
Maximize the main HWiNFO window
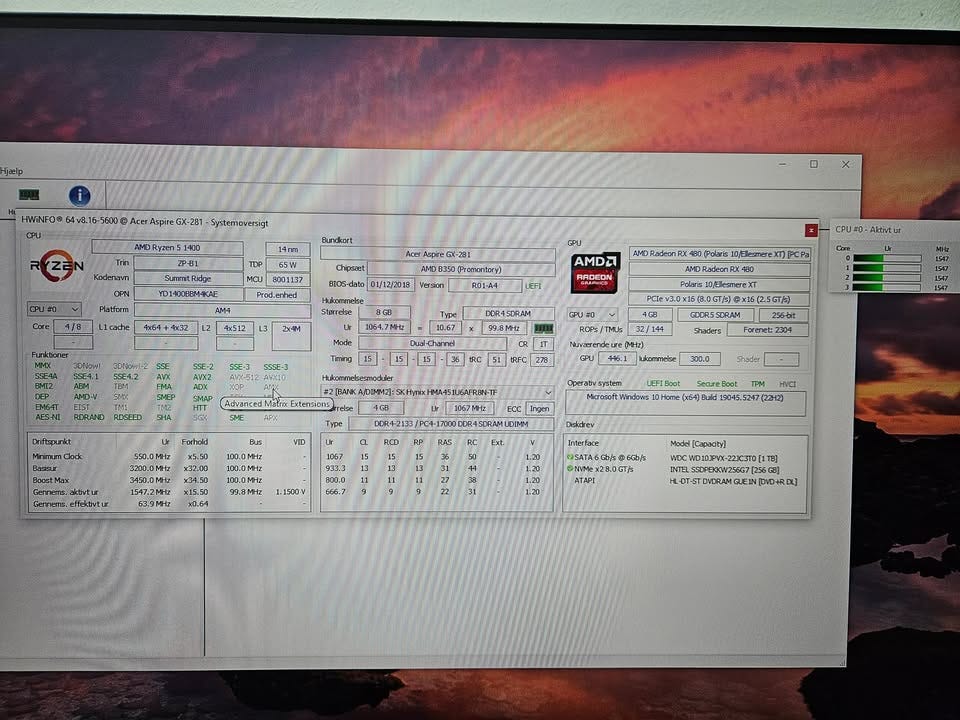(x=813, y=164)
